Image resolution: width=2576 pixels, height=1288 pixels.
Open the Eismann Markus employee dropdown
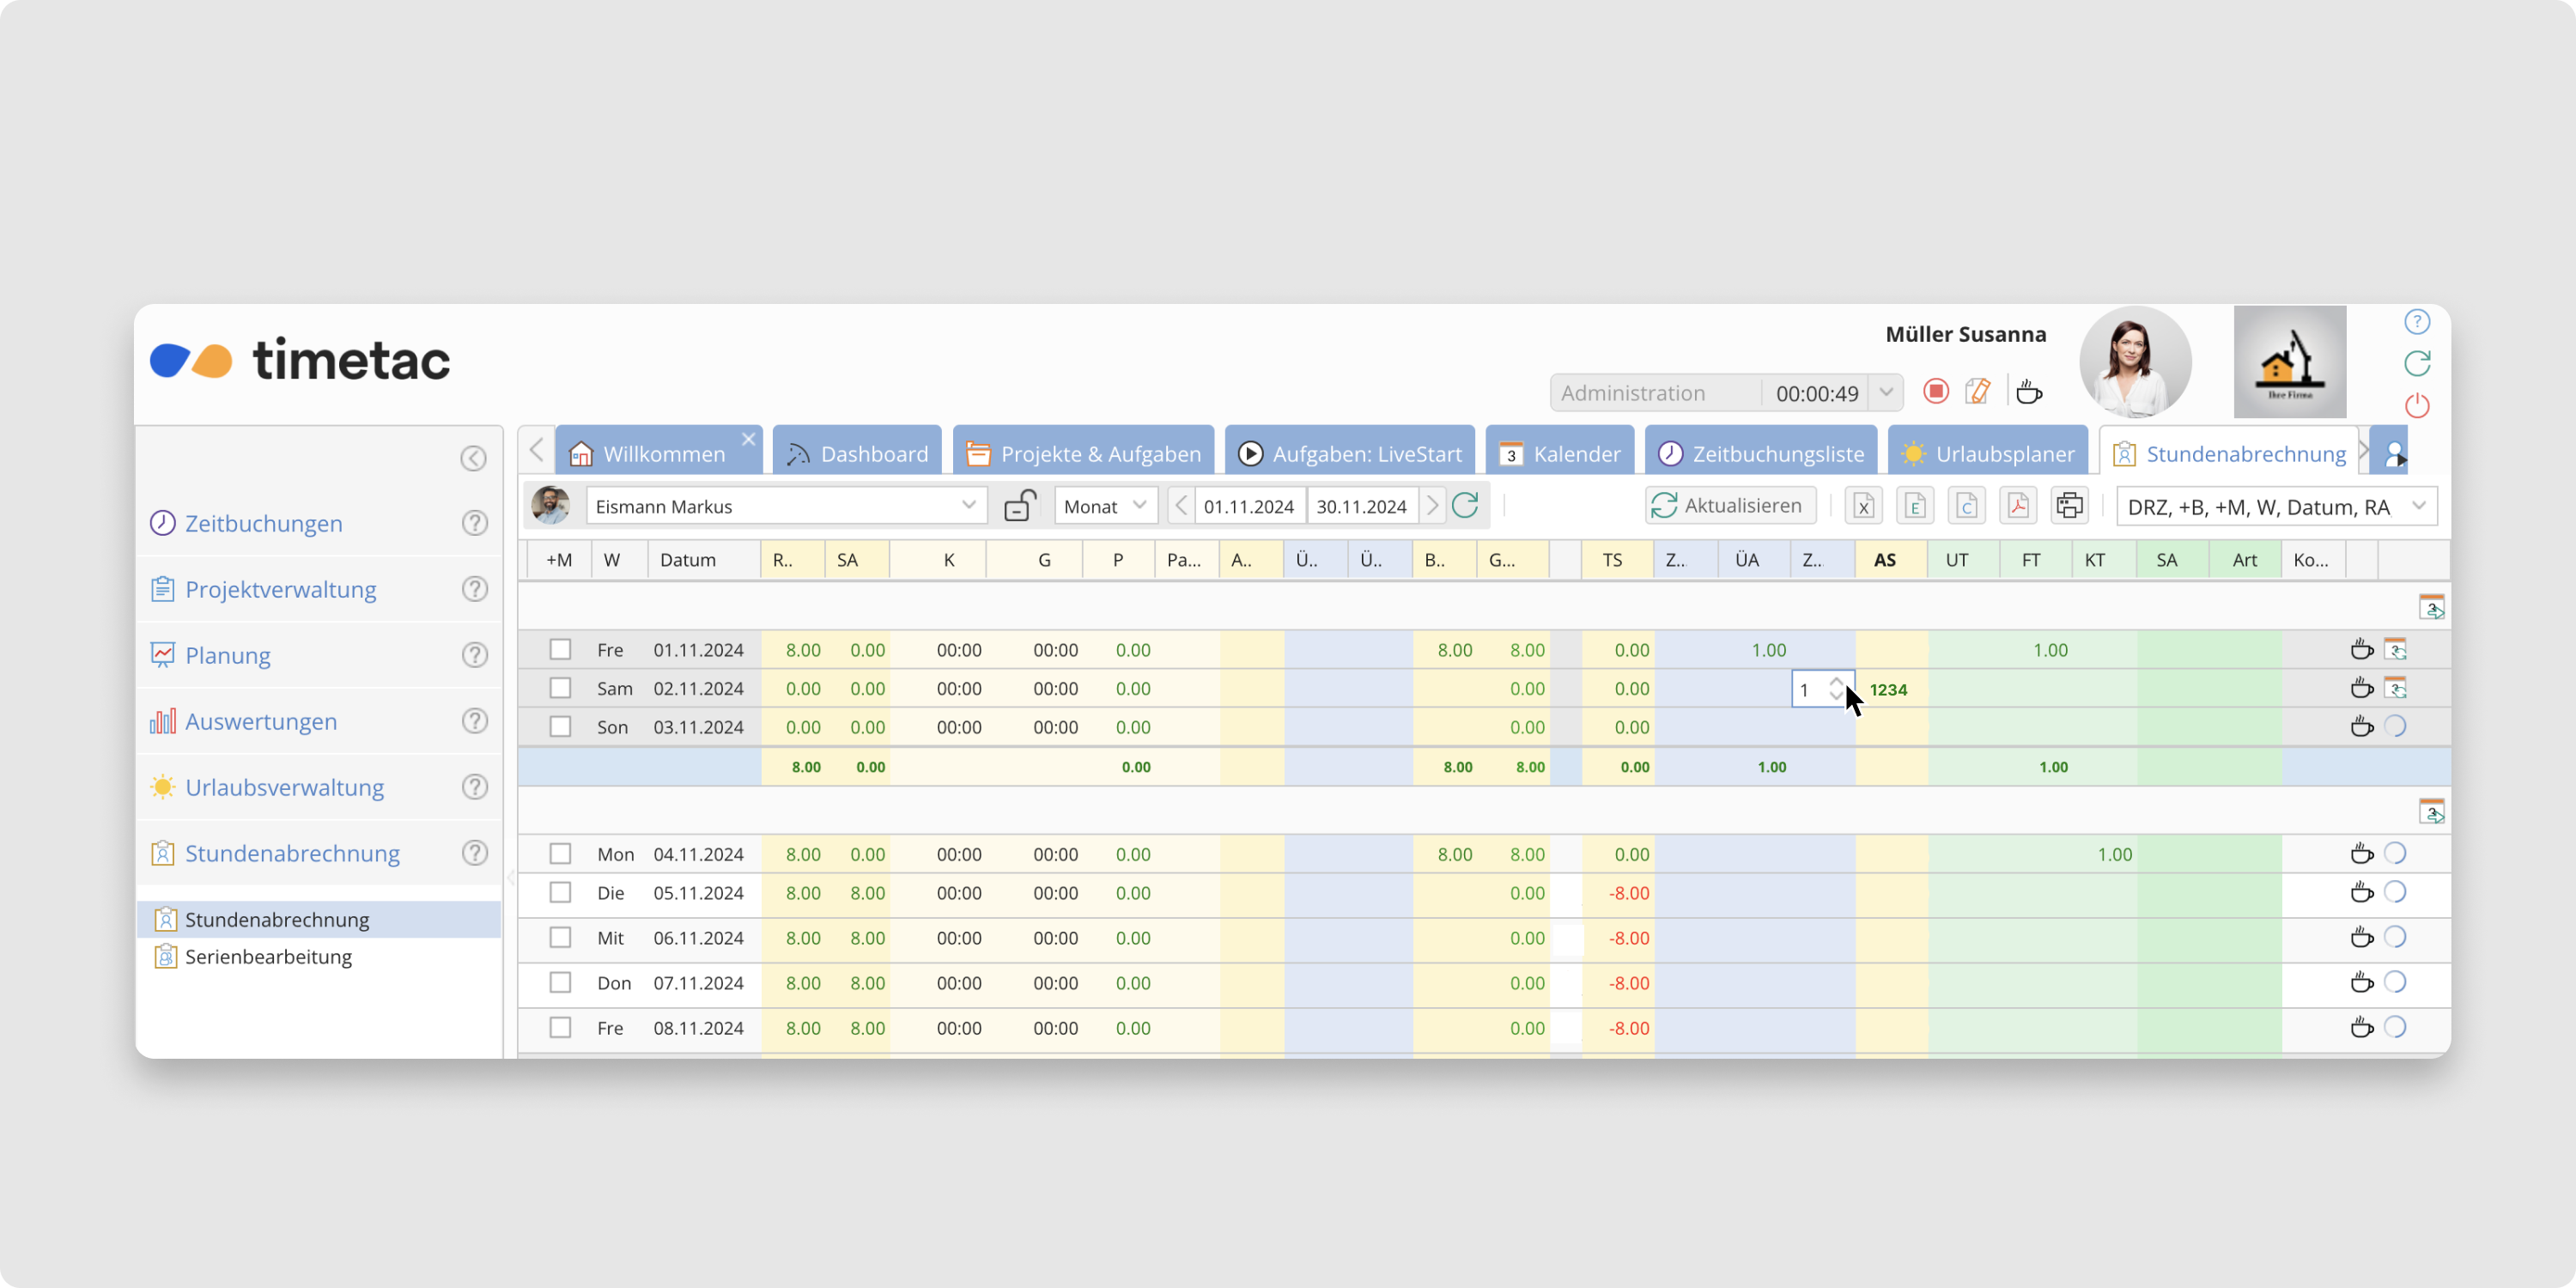coord(968,506)
